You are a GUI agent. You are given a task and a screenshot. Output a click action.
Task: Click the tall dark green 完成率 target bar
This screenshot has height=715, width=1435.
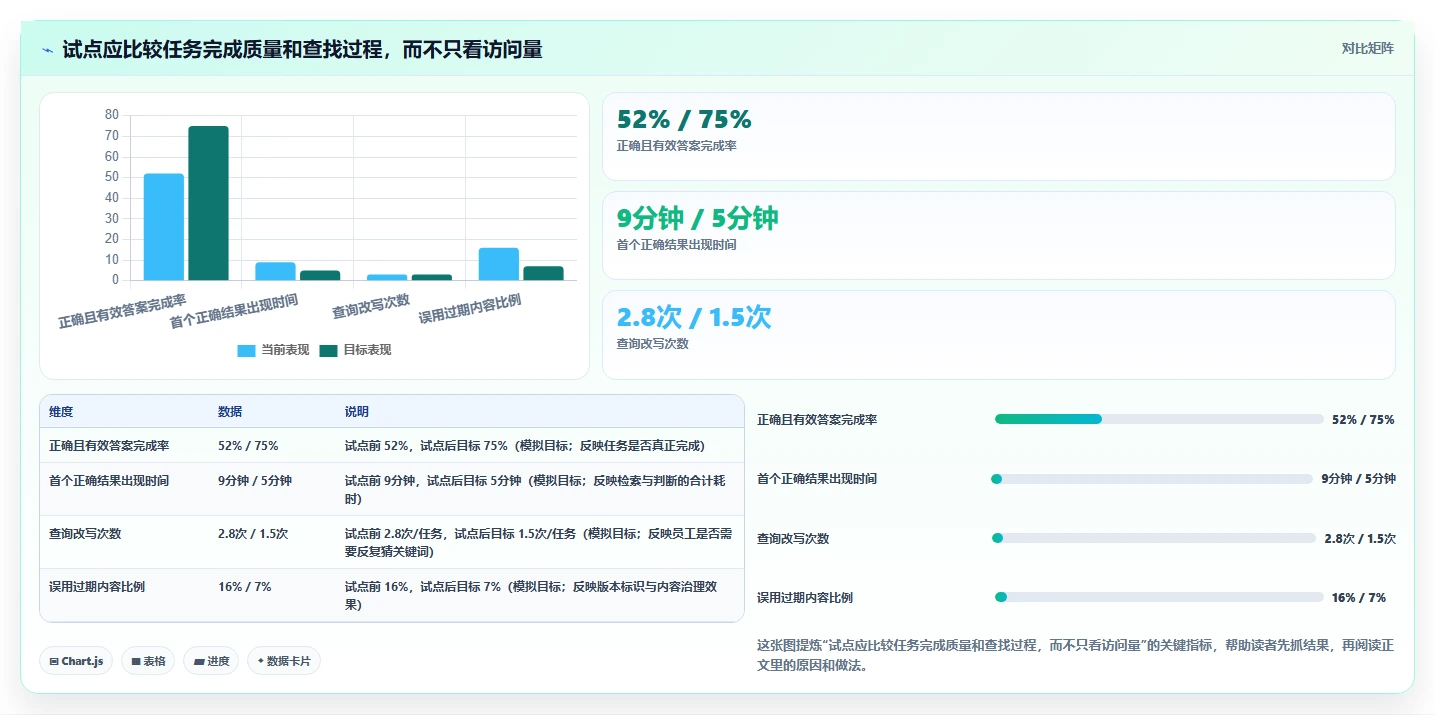pos(209,203)
